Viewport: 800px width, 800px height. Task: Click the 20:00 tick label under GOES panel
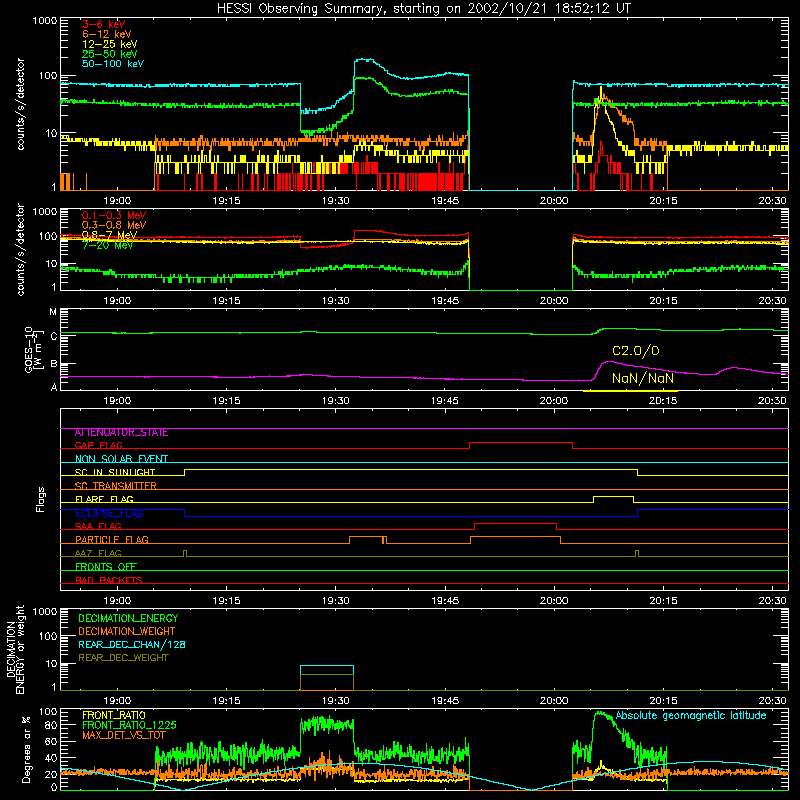coord(554,401)
